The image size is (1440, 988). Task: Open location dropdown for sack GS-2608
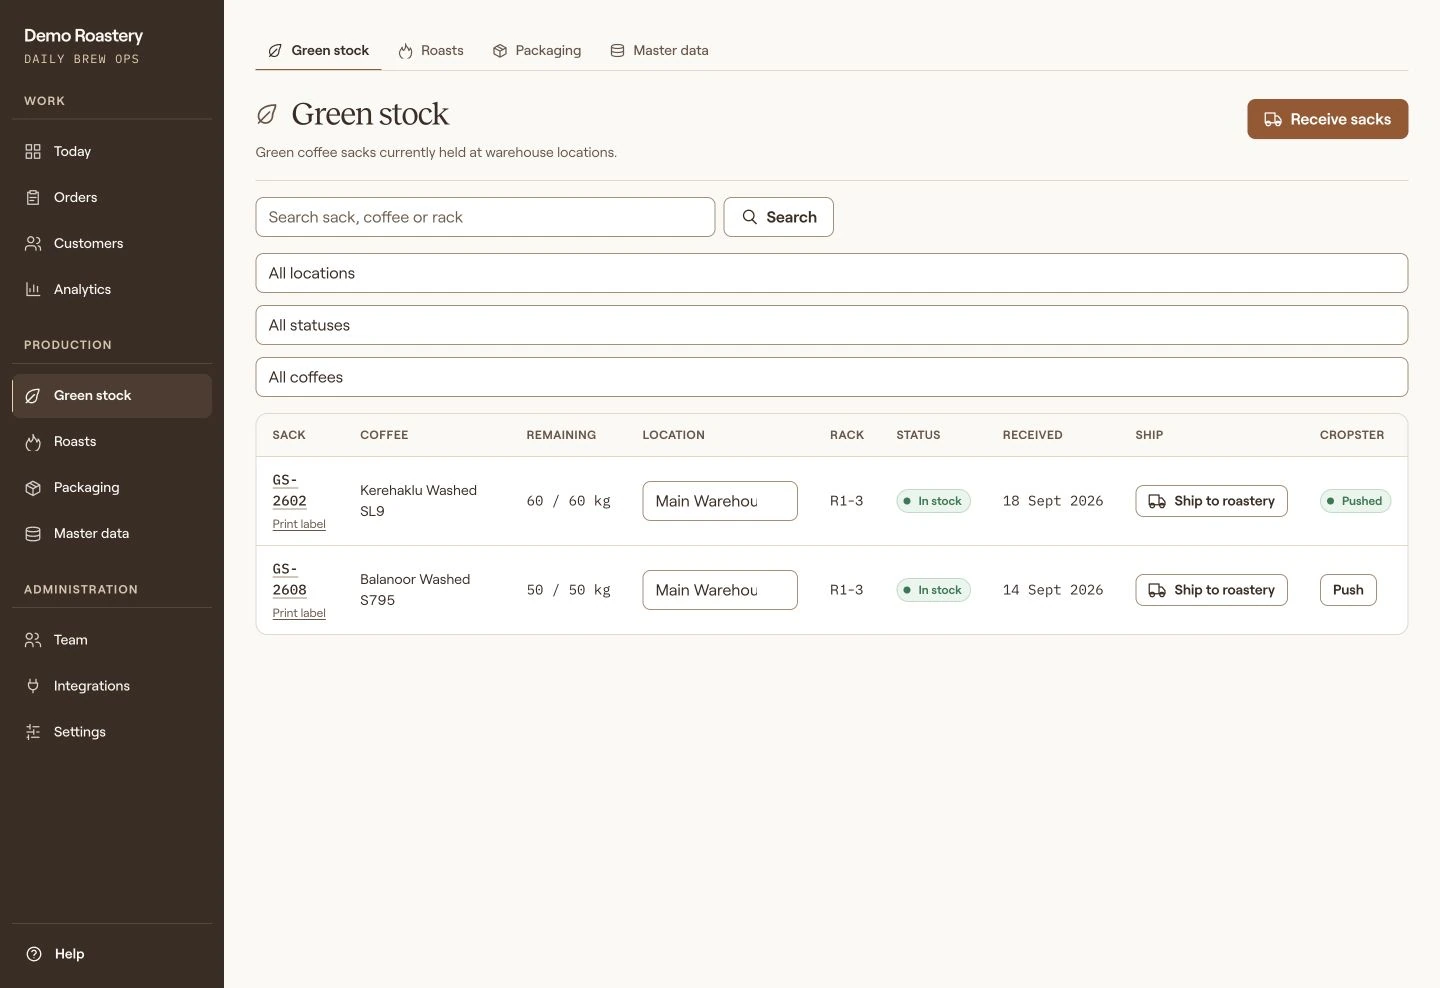point(720,590)
